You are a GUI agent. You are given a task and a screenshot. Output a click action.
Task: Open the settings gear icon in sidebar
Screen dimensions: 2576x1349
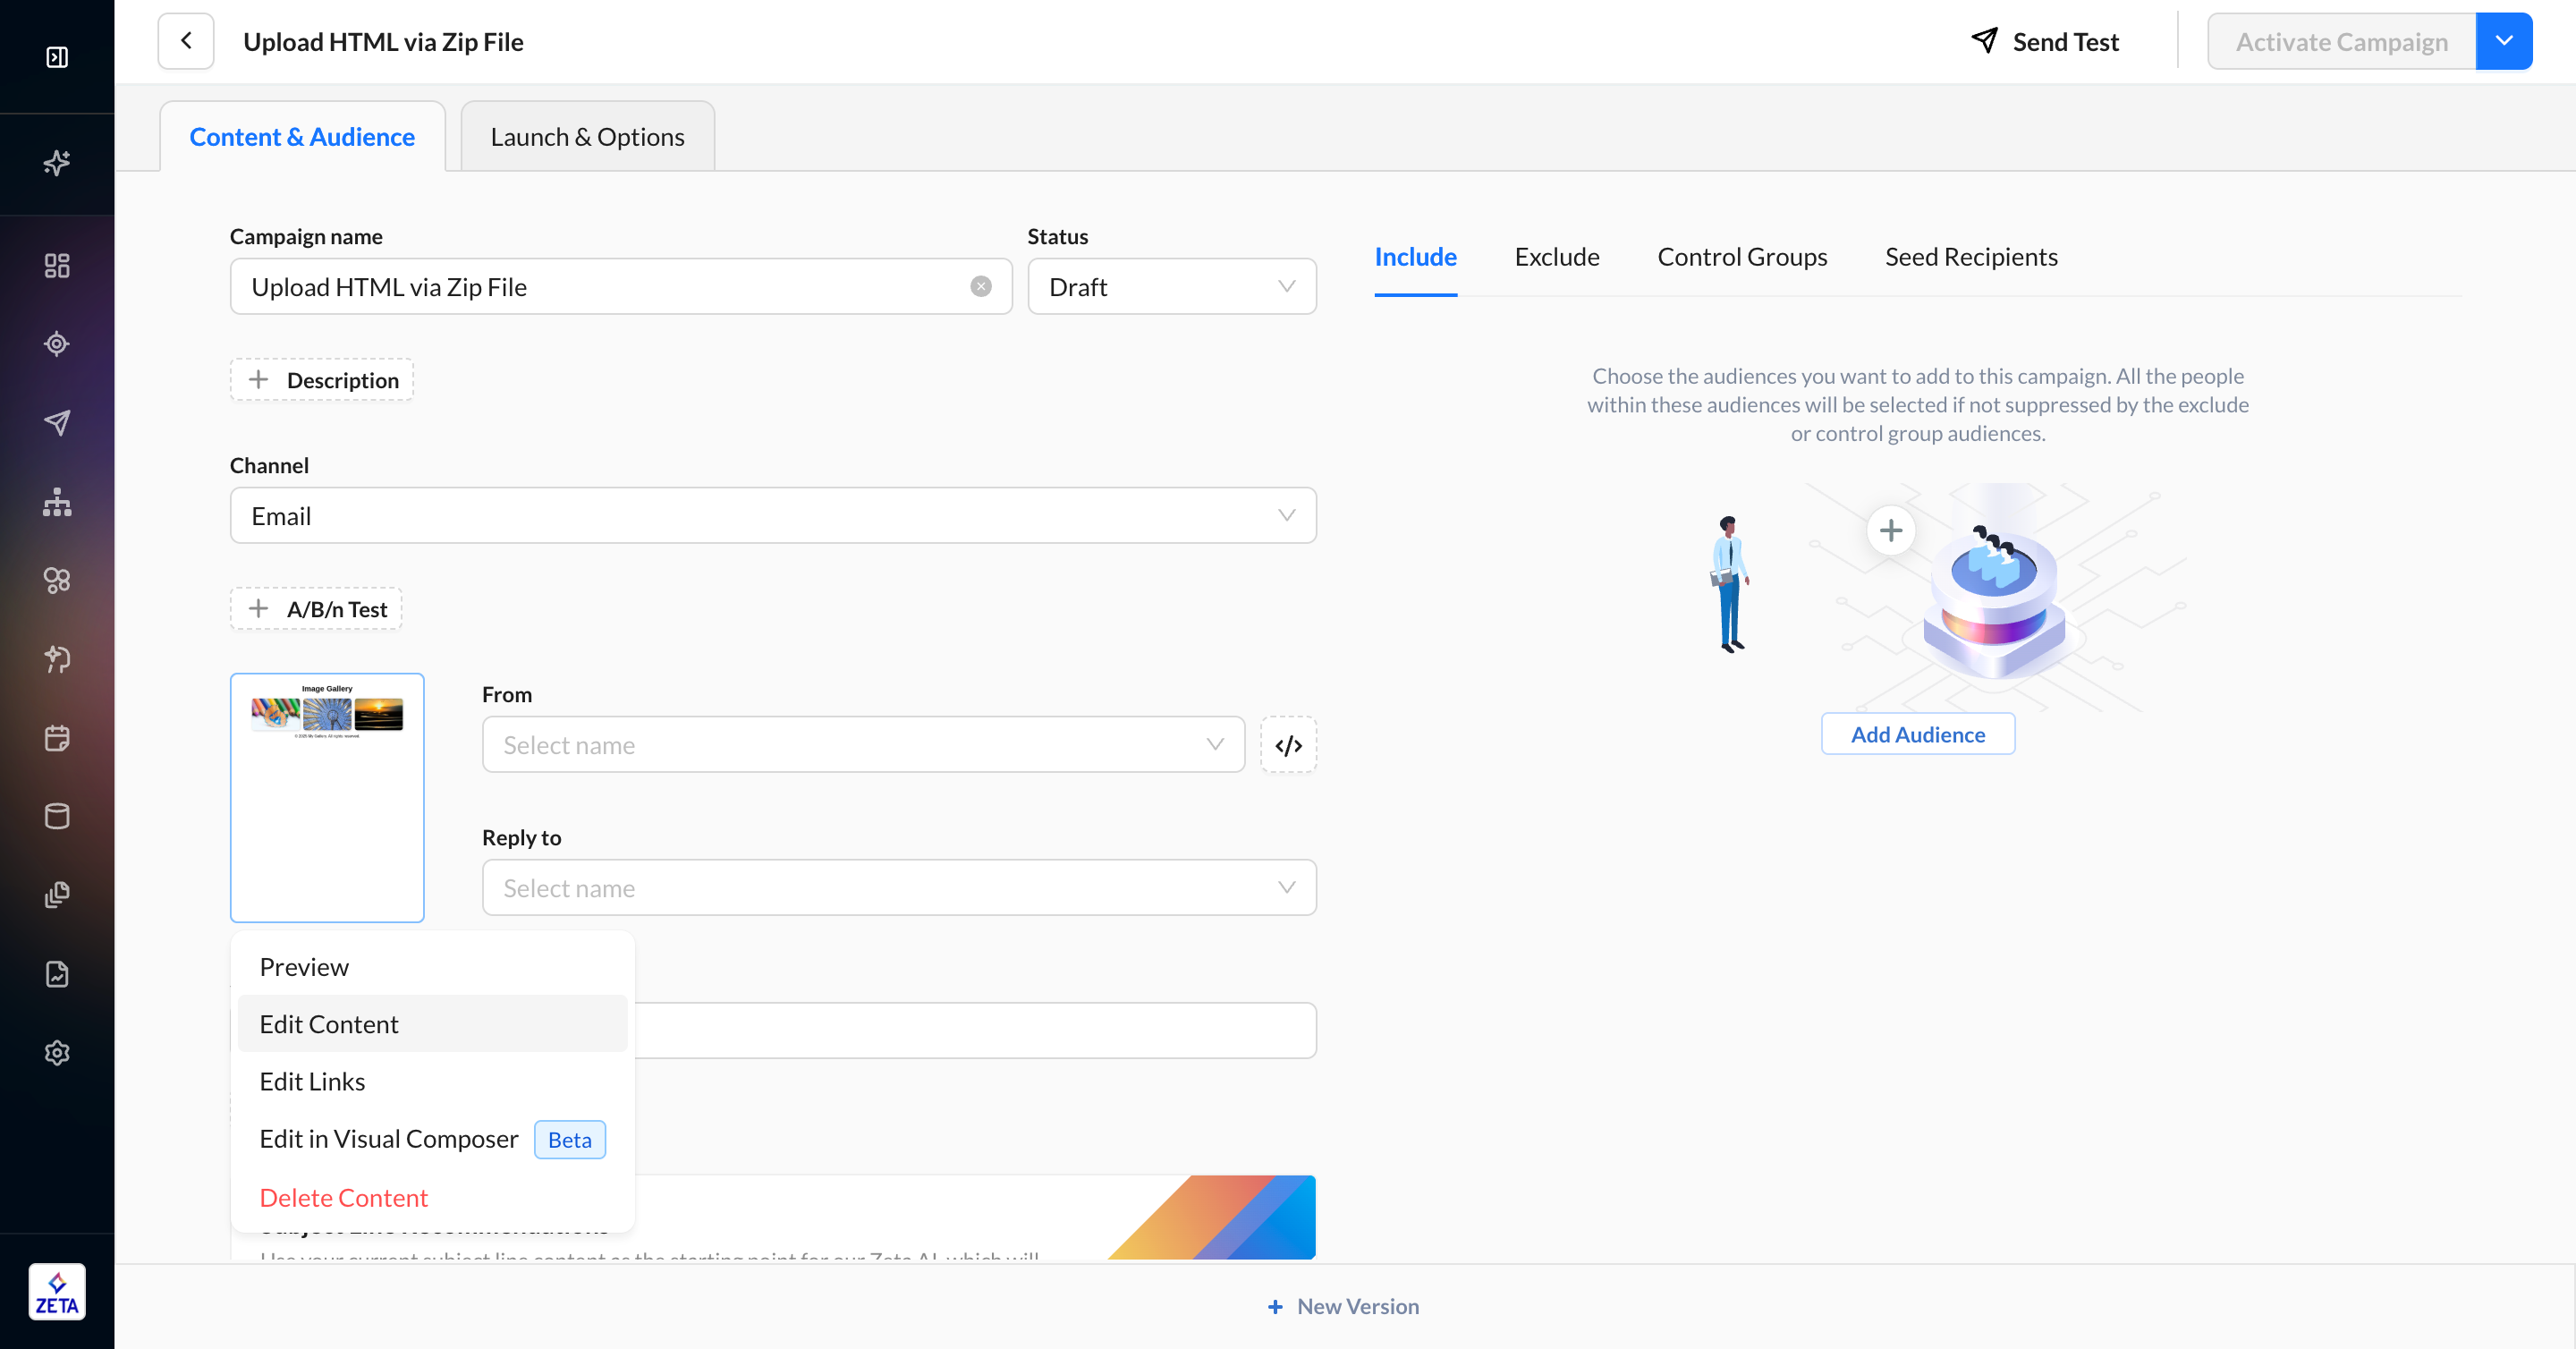click(x=57, y=1052)
